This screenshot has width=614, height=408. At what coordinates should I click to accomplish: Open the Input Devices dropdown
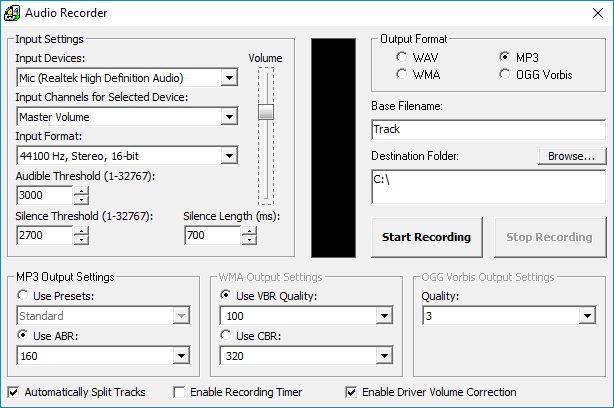tap(229, 78)
